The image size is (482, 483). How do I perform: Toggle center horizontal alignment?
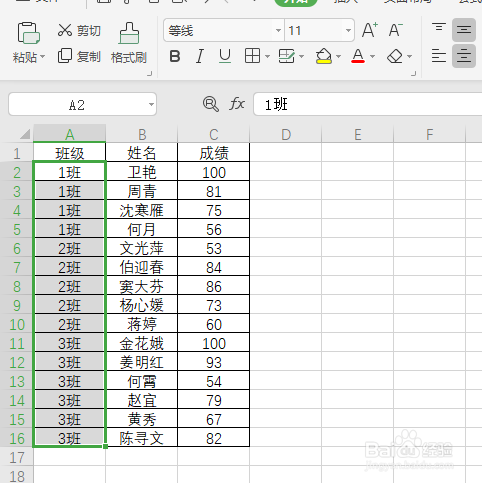tap(464, 56)
